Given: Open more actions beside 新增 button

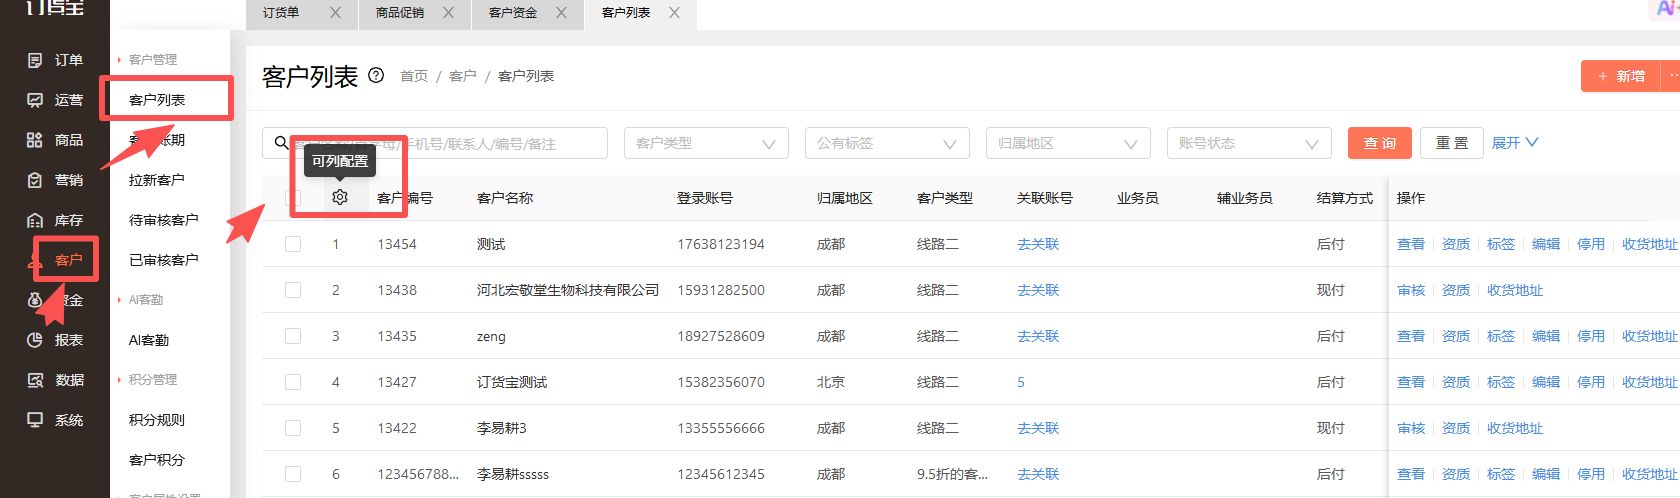Looking at the screenshot, I should click(1671, 76).
